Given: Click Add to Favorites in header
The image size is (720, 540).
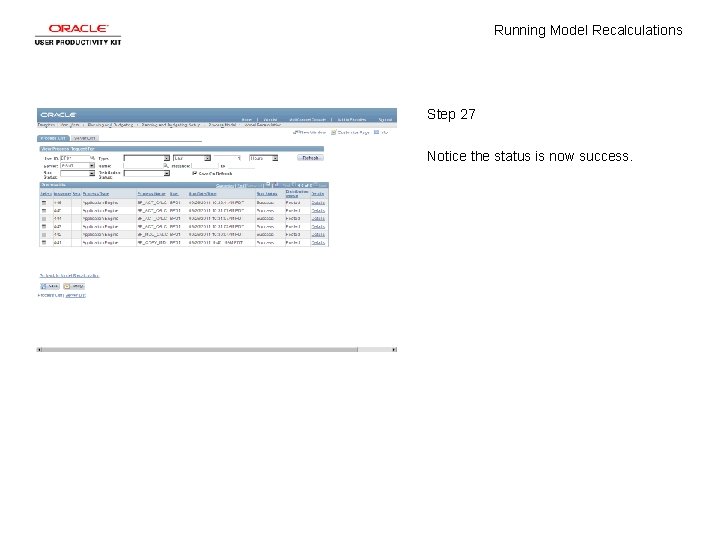Looking at the screenshot, I should pyautogui.click(x=351, y=119).
